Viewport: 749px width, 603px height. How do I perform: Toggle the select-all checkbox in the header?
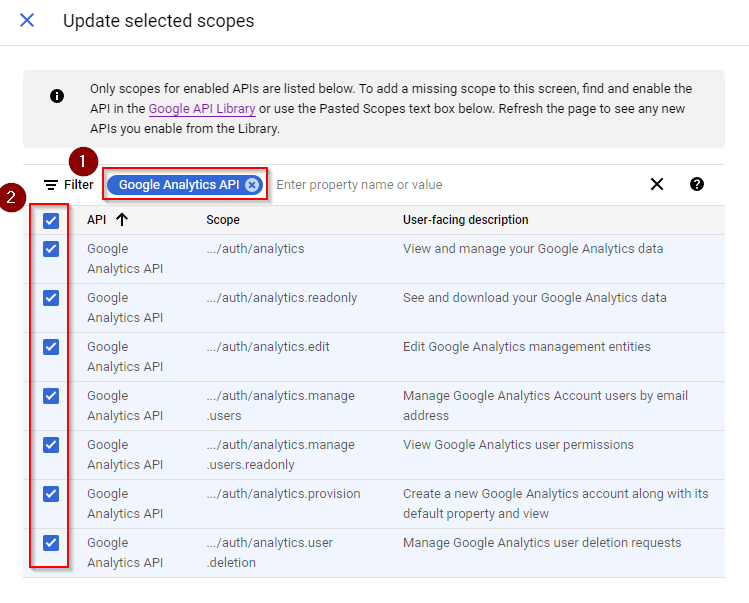(x=51, y=221)
